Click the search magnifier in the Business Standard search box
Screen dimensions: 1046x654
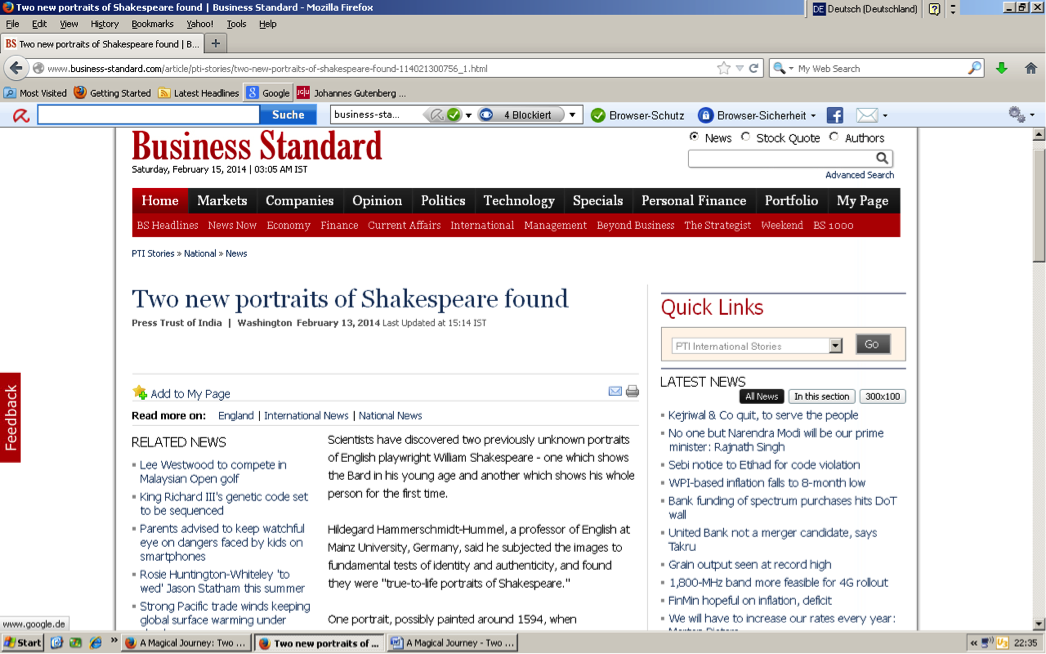coord(882,158)
